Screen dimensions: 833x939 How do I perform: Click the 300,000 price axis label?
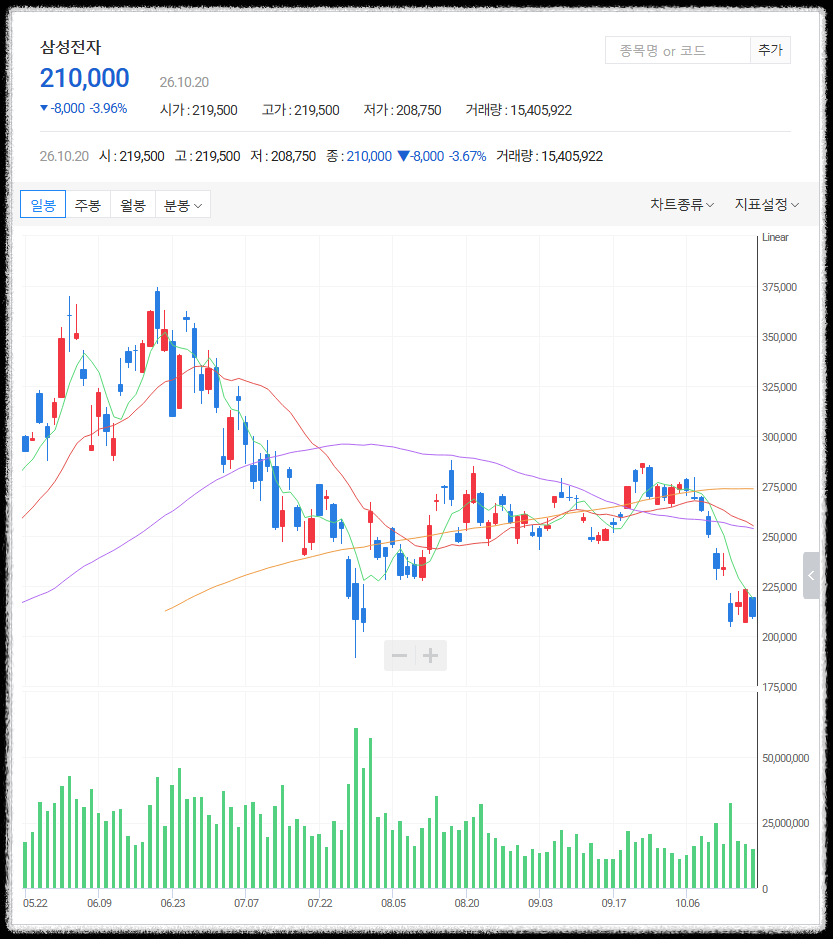point(779,437)
